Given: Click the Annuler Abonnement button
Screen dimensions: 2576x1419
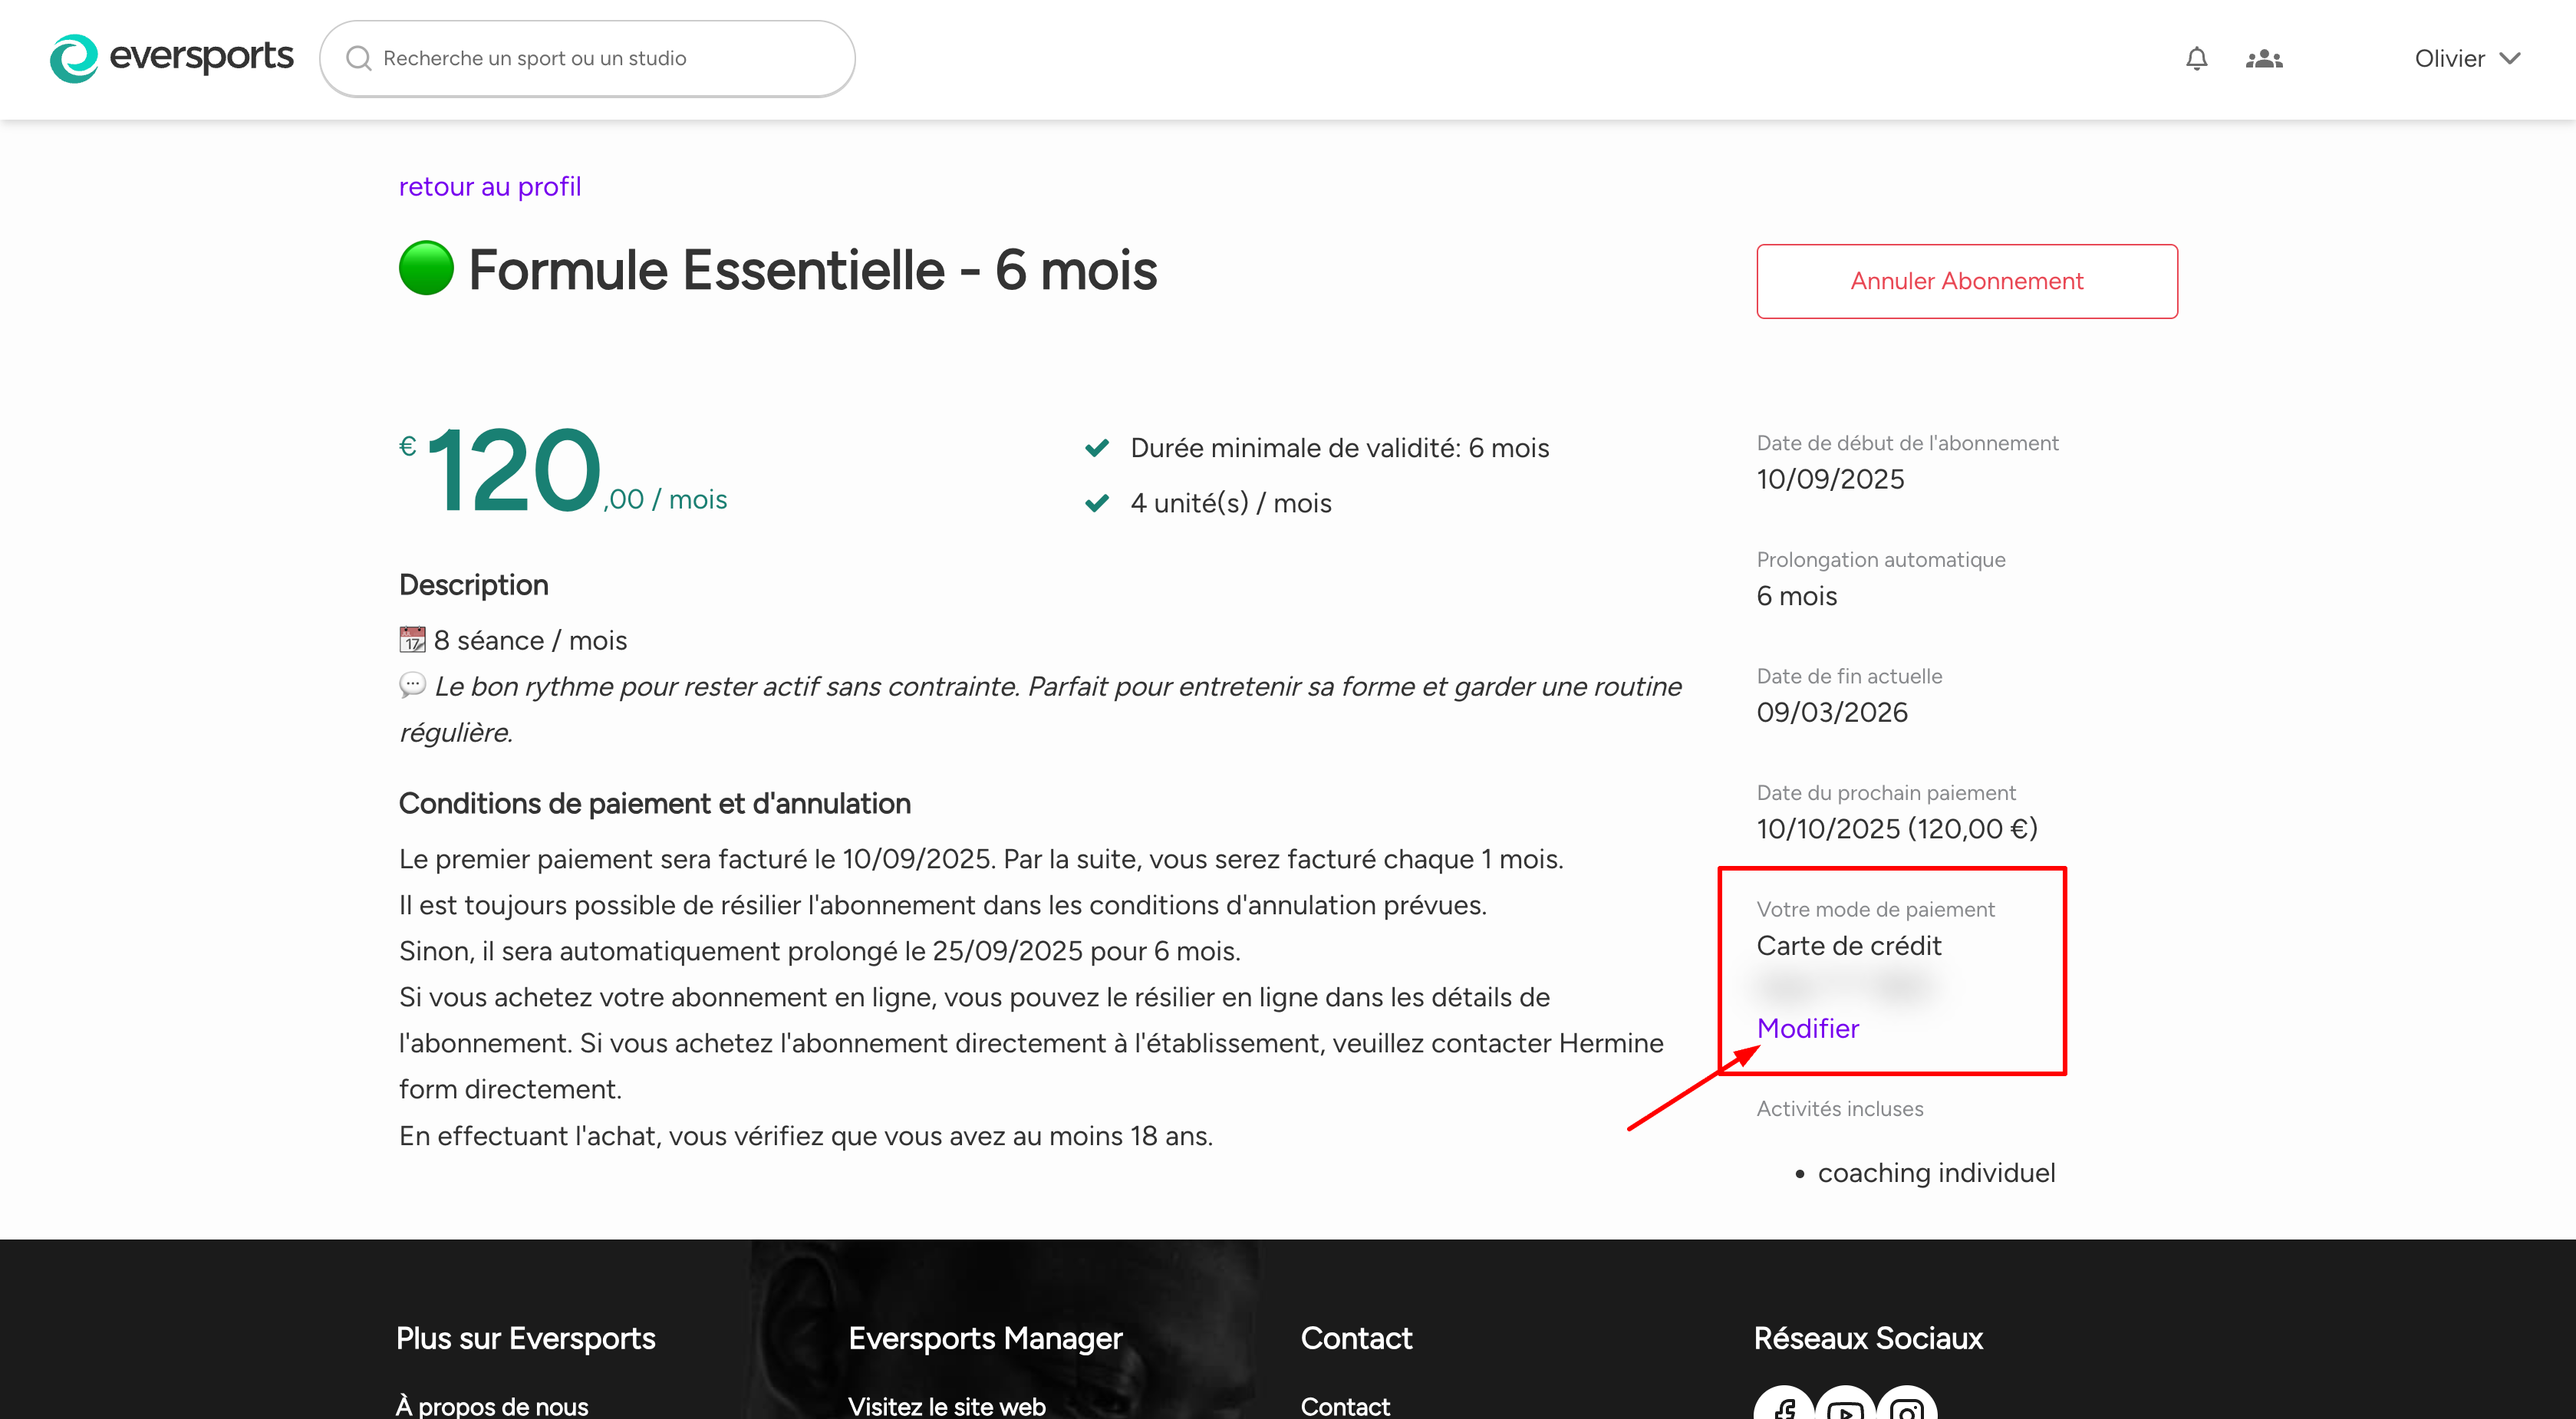Looking at the screenshot, I should [1966, 281].
